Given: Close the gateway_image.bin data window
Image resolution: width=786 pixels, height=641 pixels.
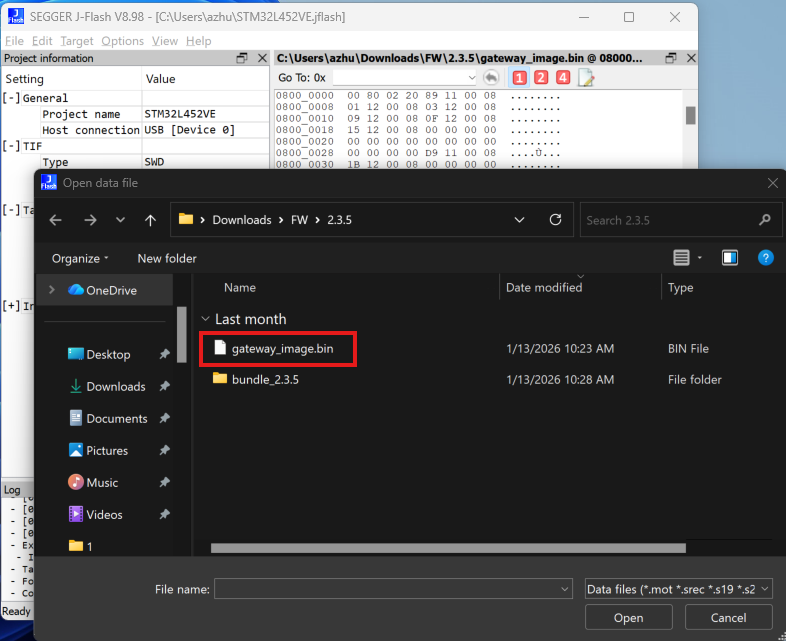Looking at the screenshot, I should point(691,58).
